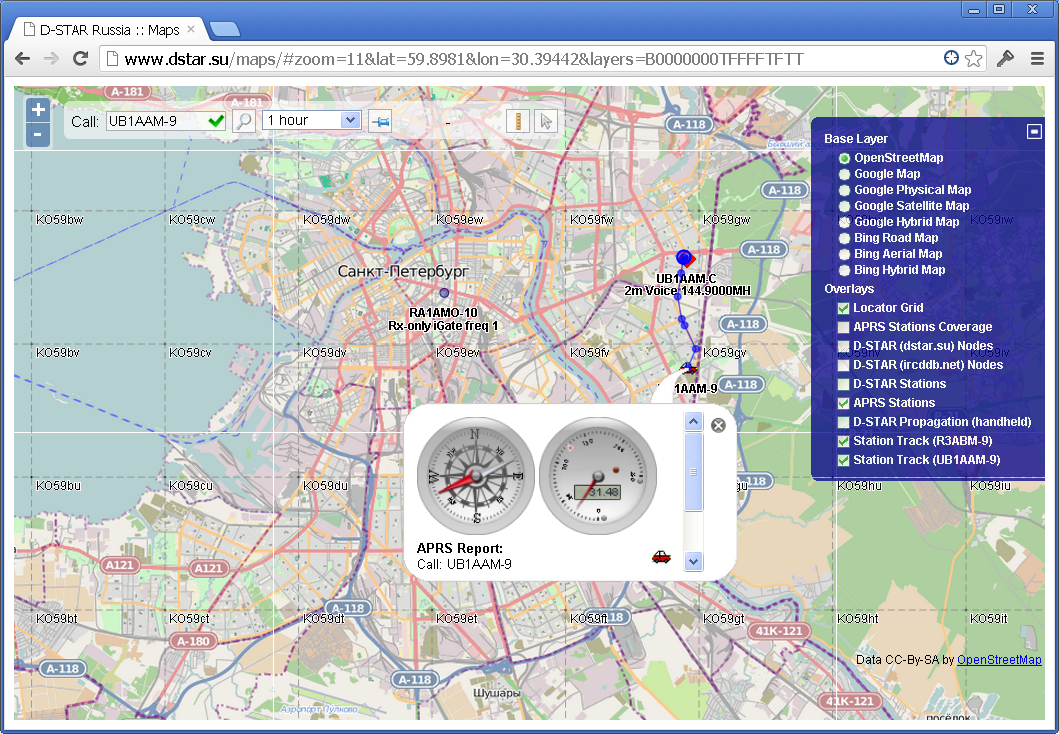This screenshot has width=1059, height=734.
Task: Select Google Map base layer
Action: point(844,174)
